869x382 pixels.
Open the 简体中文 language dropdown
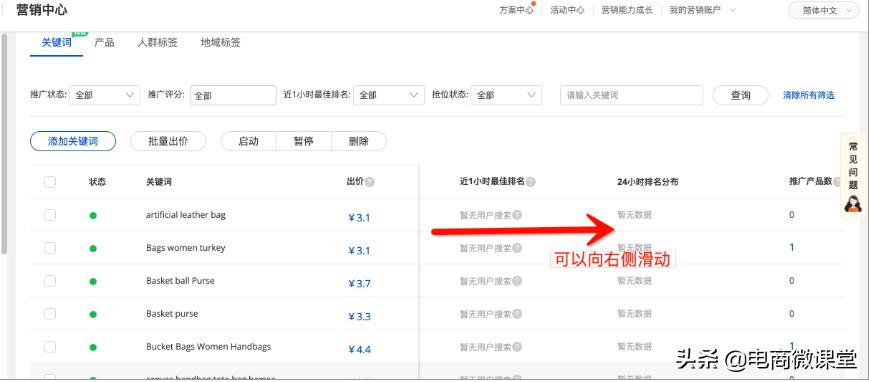coord(824,11)
